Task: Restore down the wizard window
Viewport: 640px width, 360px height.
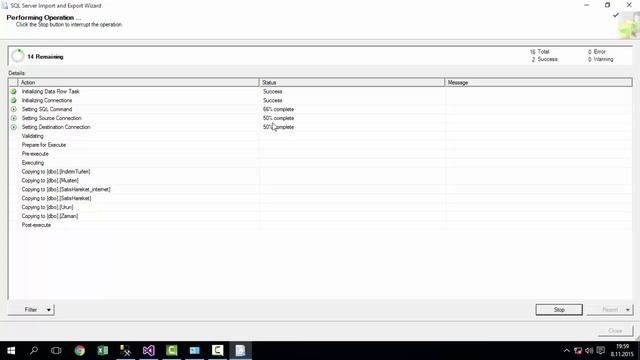Action: pos(607,5)
